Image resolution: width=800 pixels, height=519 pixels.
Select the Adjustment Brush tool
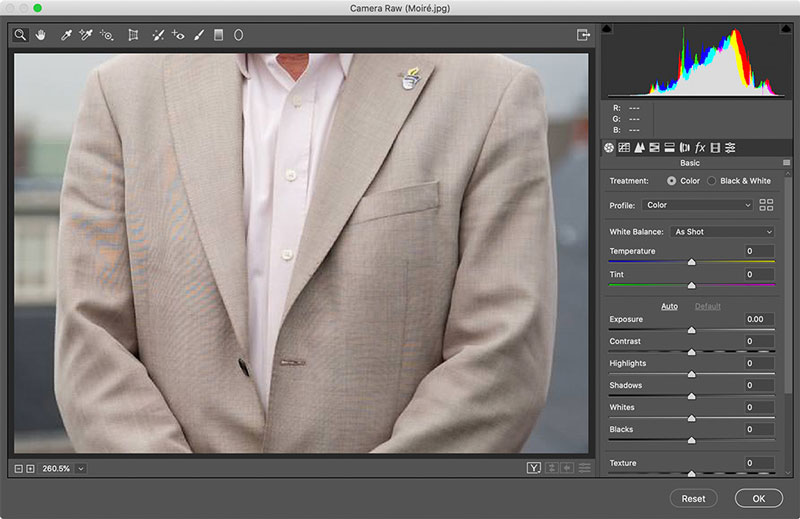(198, 35)
